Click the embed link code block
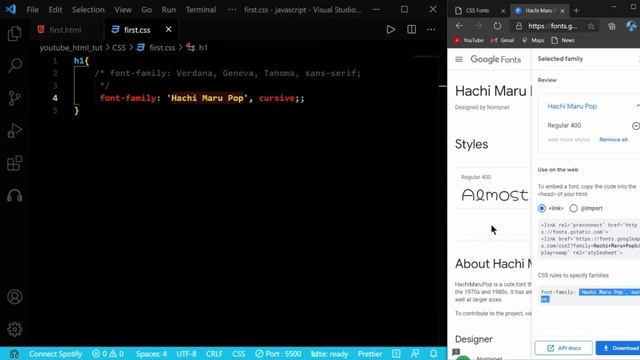 click(x=589, y=239)
